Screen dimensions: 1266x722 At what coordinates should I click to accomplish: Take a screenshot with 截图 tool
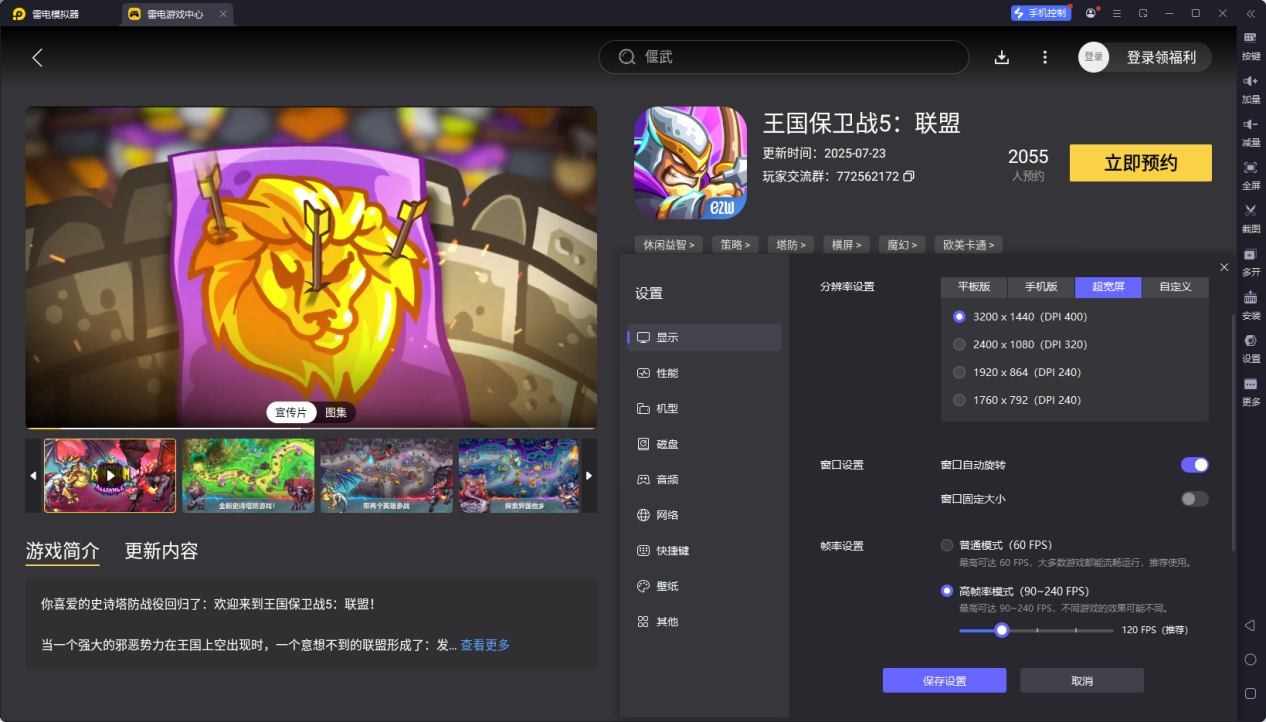(1251, 217)
